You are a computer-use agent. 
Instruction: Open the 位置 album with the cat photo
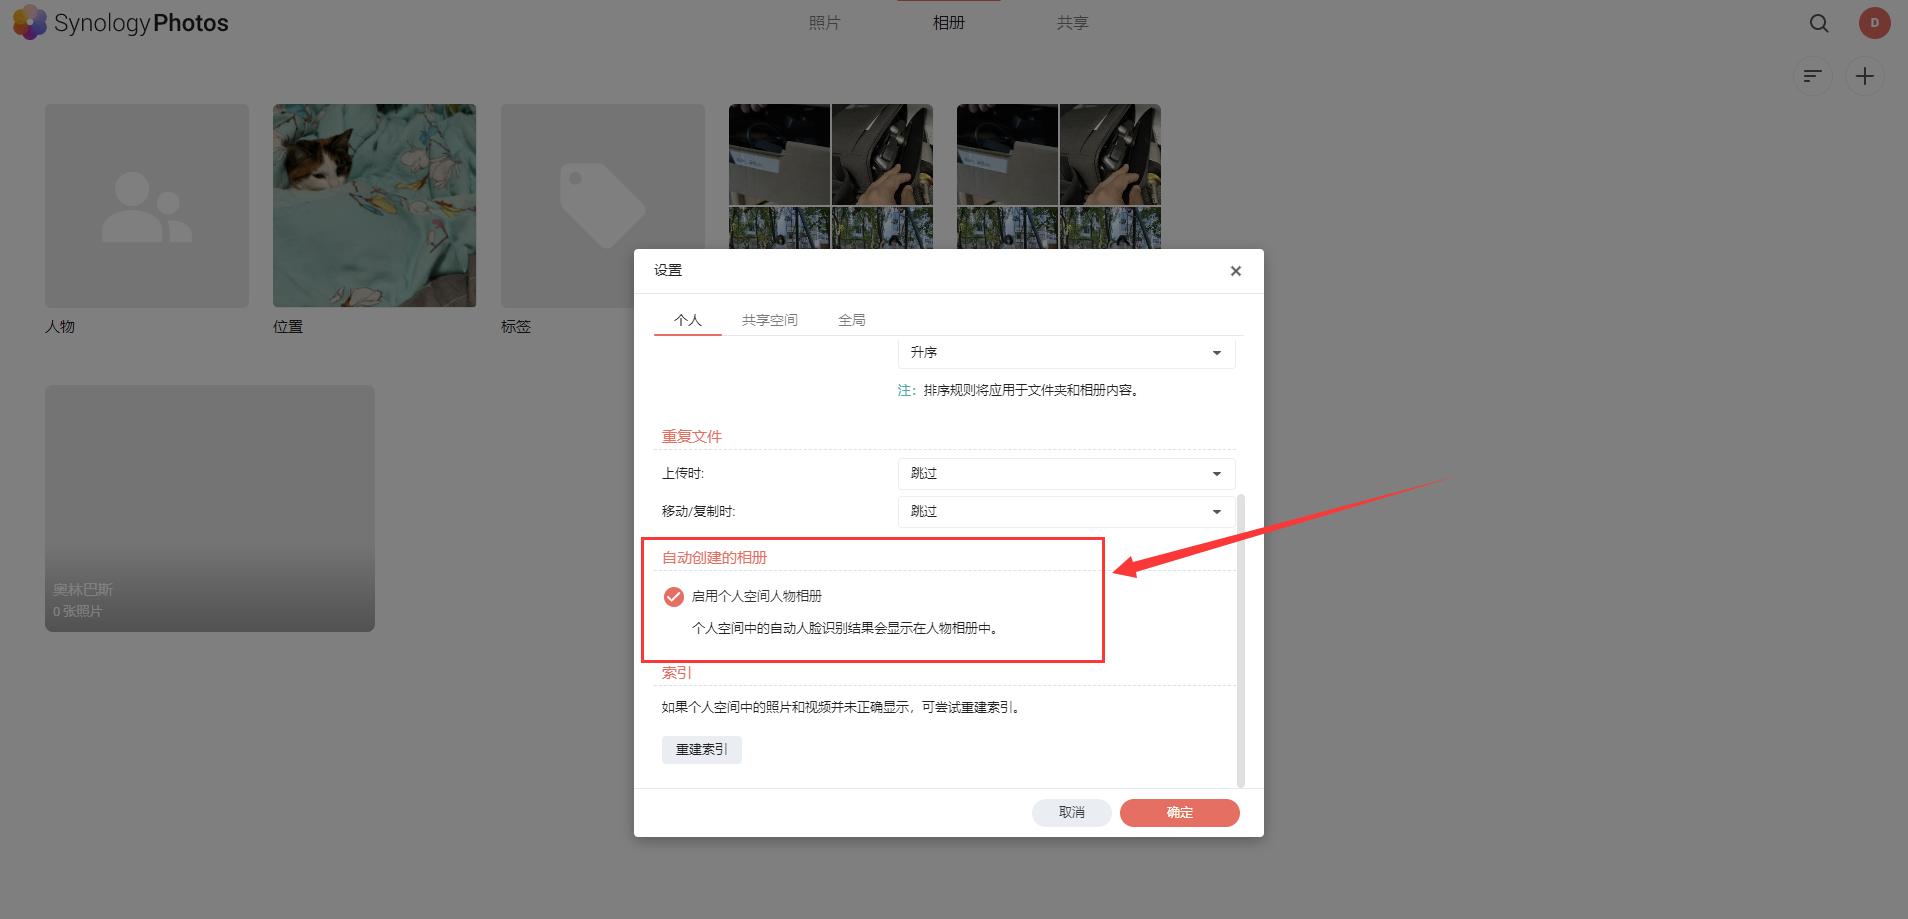[x=374, y=206]
